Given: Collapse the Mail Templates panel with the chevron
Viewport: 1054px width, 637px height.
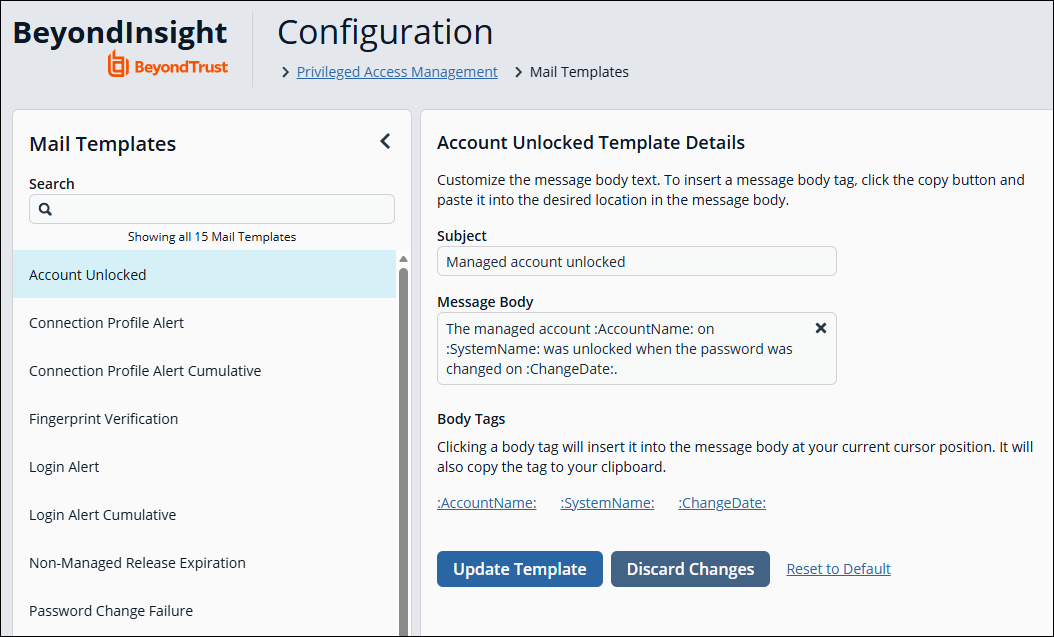Looking at the screenshot, I should (385, 141).
